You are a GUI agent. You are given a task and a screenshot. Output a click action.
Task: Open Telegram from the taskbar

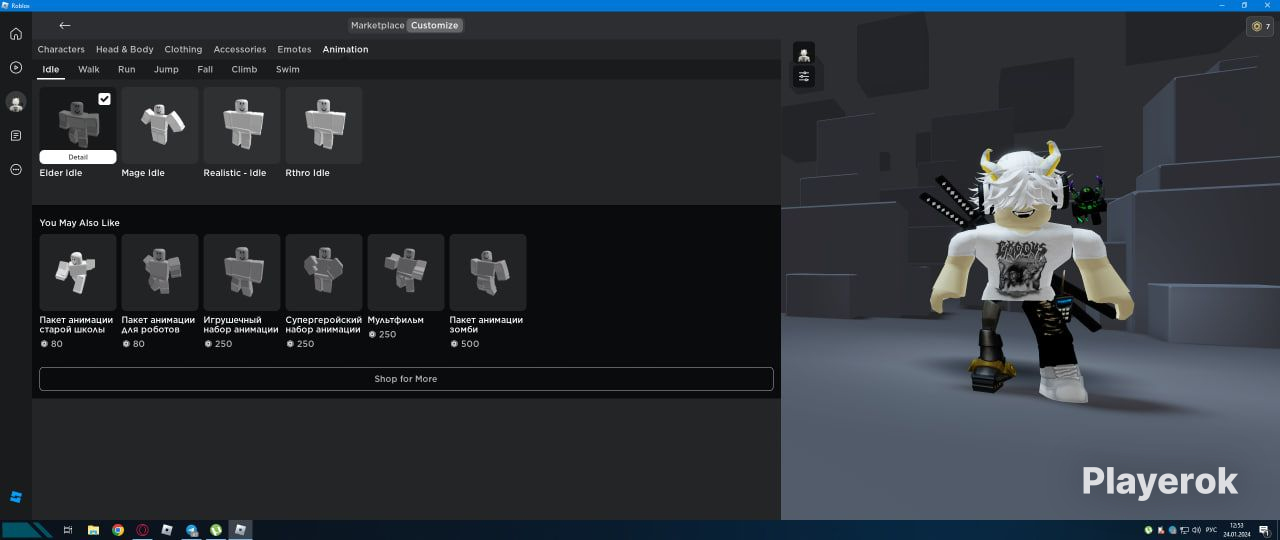[192, 530]
